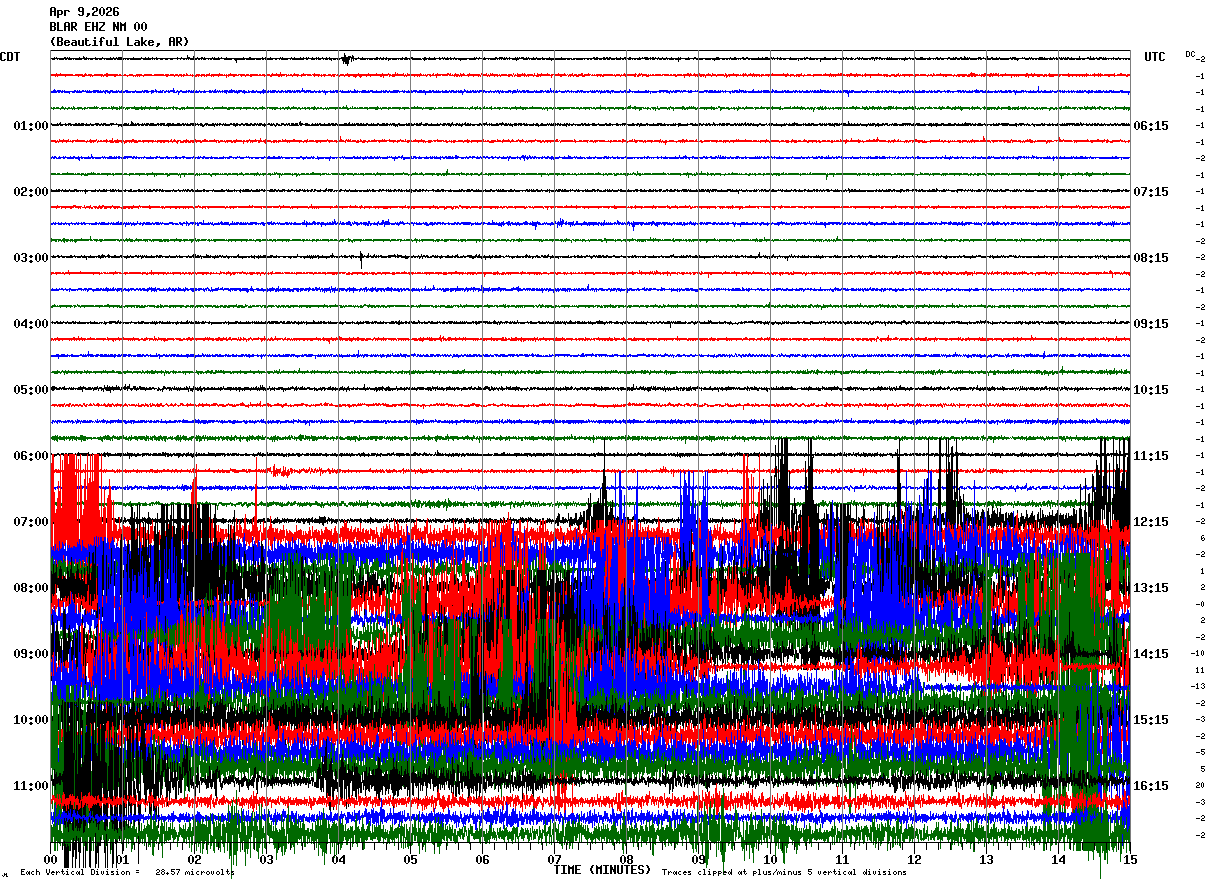This screenshot has width=1210, height=886.
Task: Click minute-axis tick label '10'
Action: [770, 860]
